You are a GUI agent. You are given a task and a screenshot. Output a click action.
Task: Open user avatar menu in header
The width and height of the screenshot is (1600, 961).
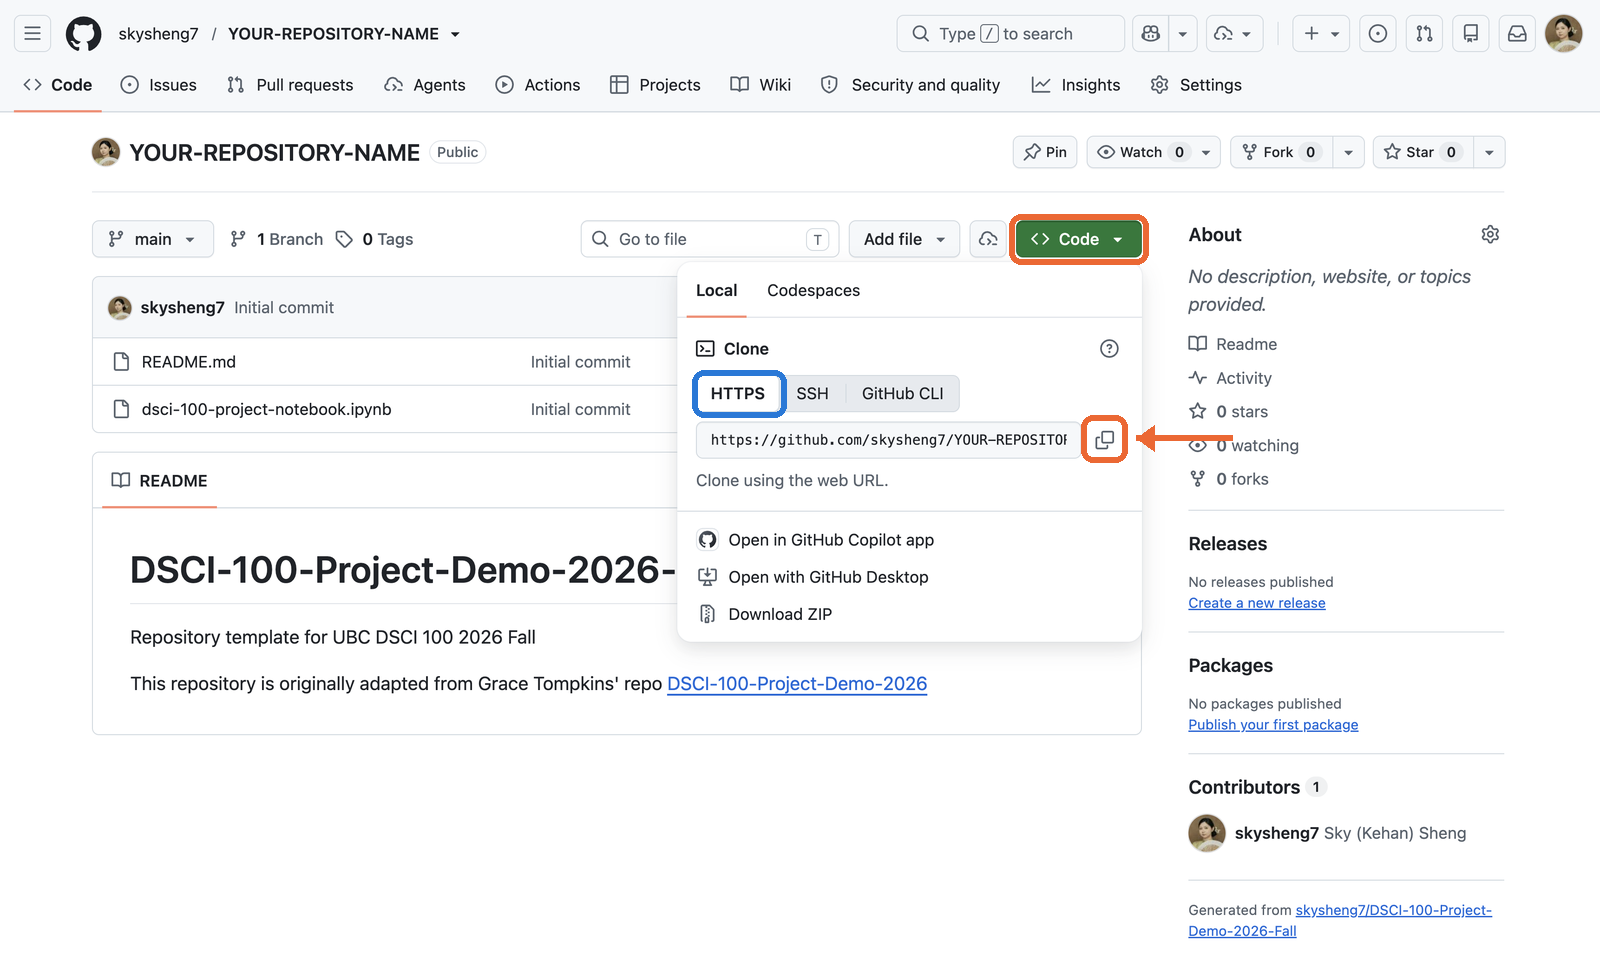tap(1564, 34)
